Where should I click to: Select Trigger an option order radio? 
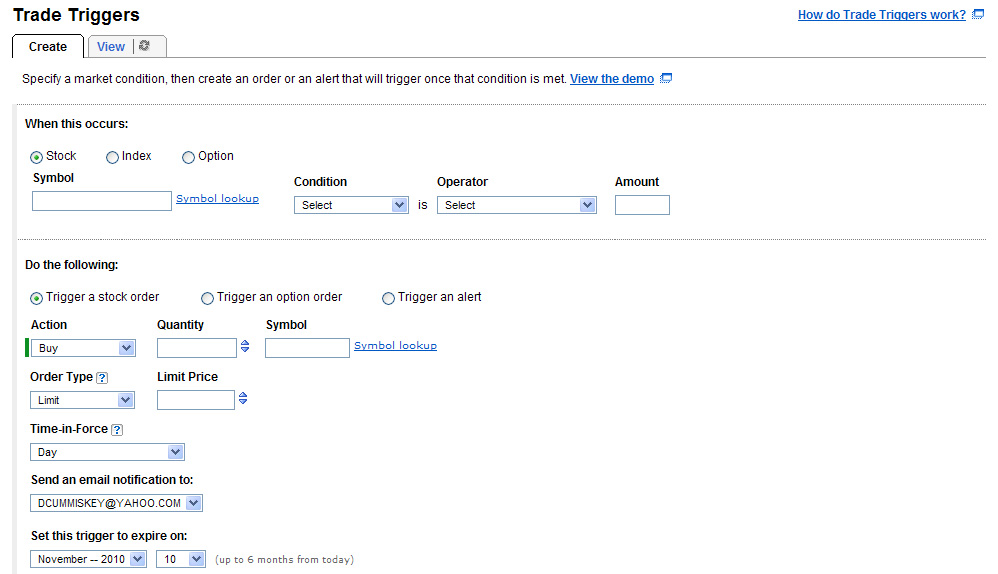(x=208, y=298)
